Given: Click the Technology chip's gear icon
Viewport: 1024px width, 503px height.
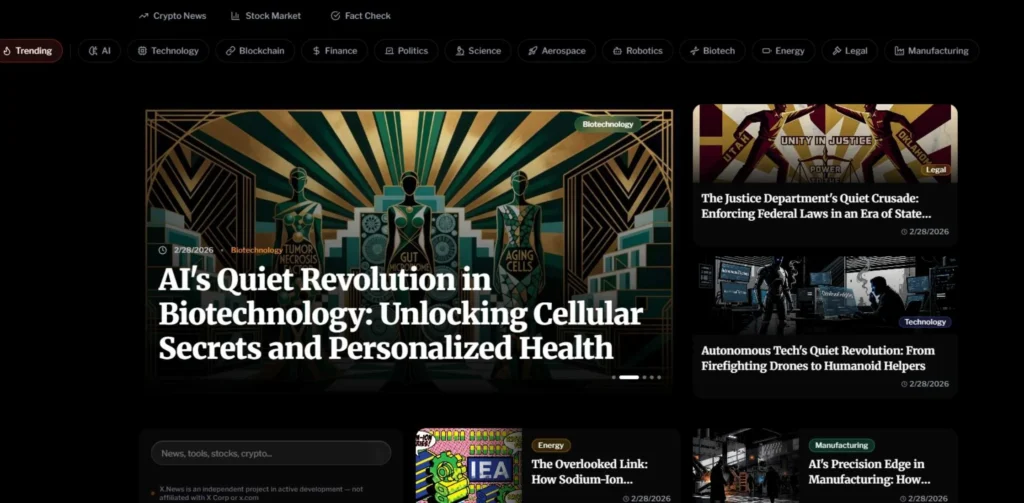Looking at the screenshot, I should [x=142, y=51].
